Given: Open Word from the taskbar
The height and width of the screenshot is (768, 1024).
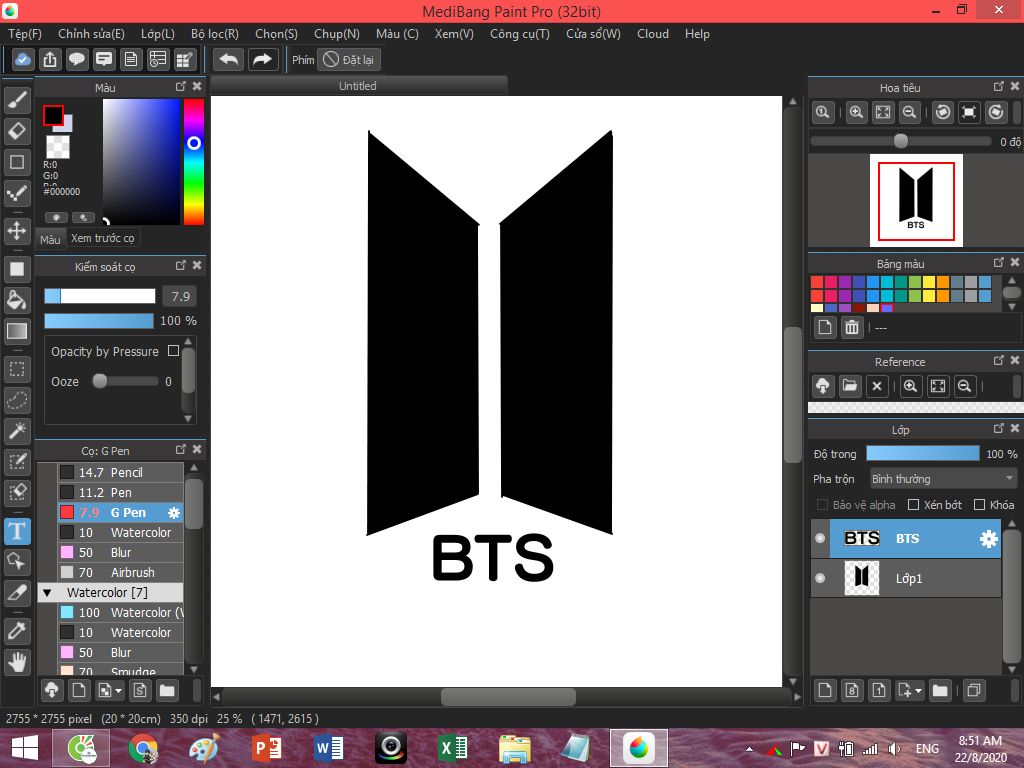Looking at the screenshot, I should pos(329,748).
